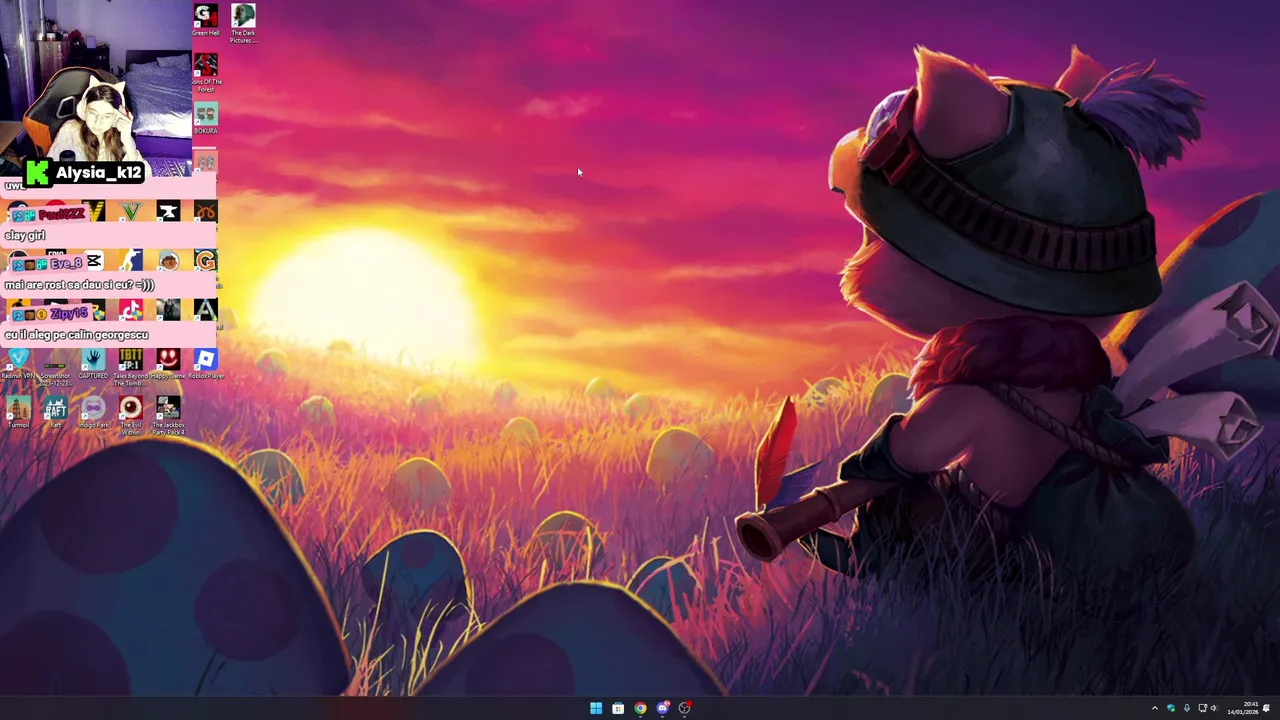The image size is (1280, 720).
Task: Open The Jackbox Party Pack 4 shortcut
Action: click(168, 415)
